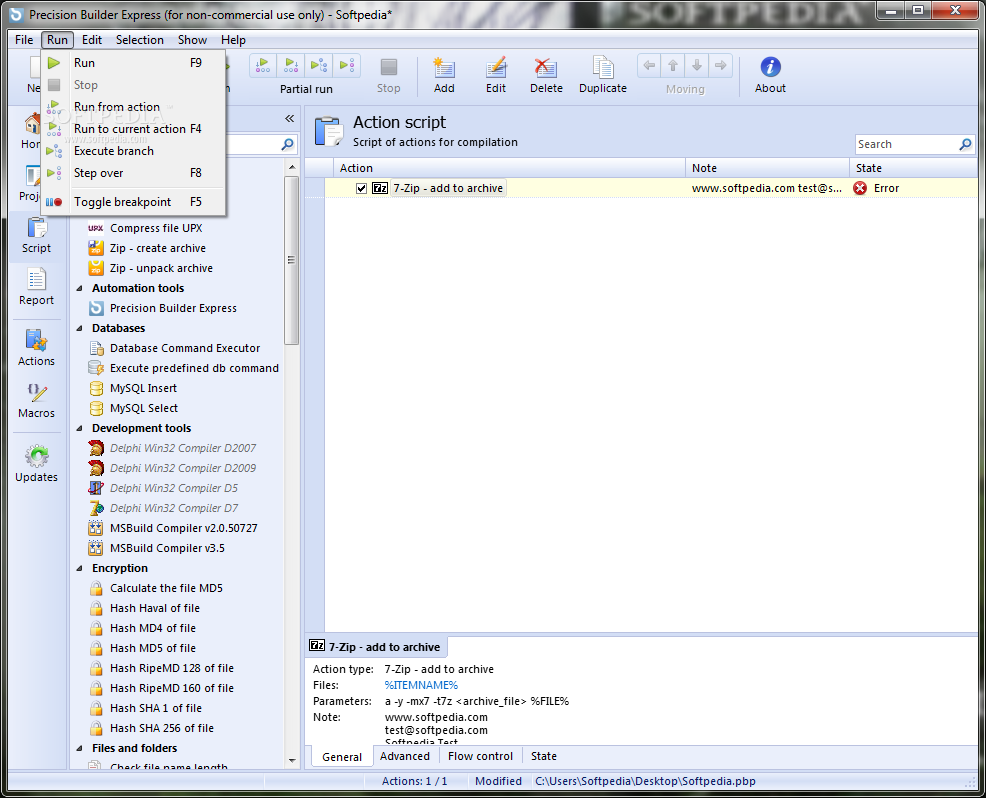986x798 pixels.
Task: Select MySQL Insert action
Action: 143,389
